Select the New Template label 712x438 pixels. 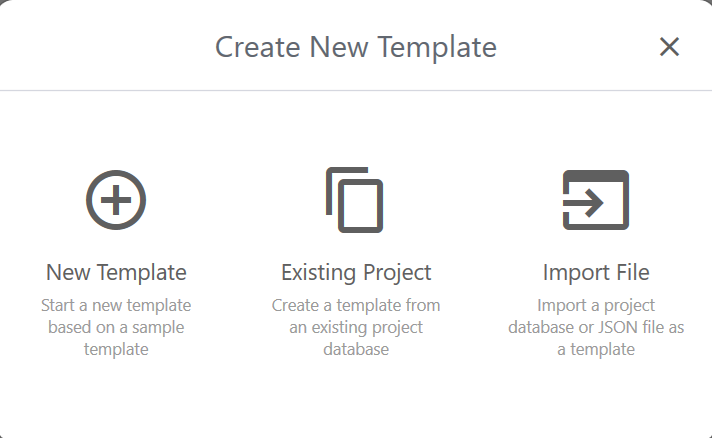click(x=116, y=272)
